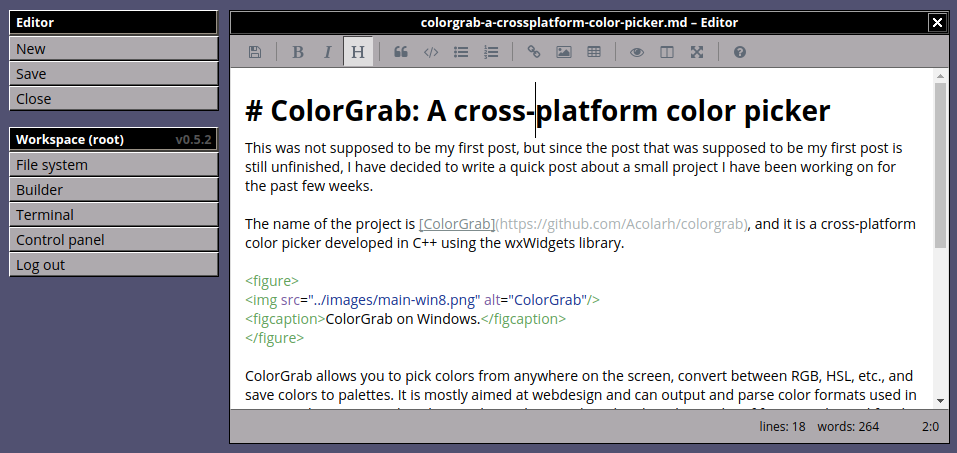The image size is (957, 453).
Task: Open File system from the Workspace menu
Action: (114, 165)
